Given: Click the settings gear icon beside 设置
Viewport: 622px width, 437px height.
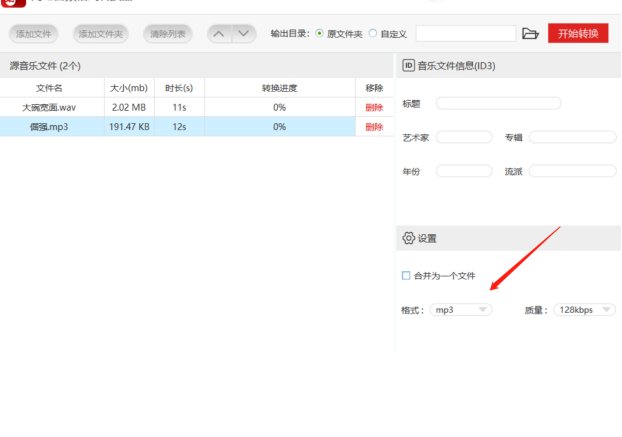Looking at the screenshot, I should coord(408,238).
